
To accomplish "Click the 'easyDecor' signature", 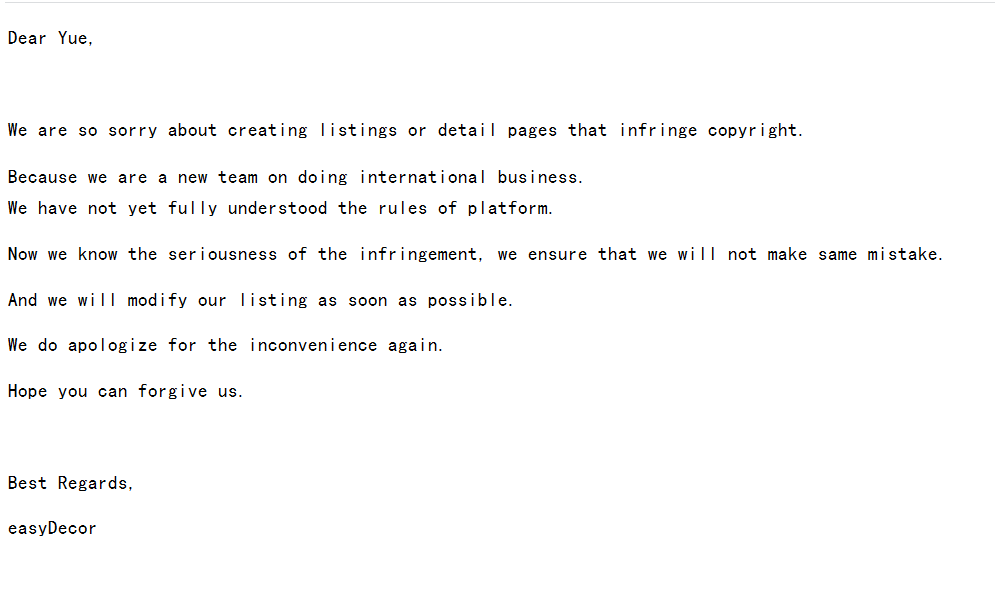I will click(52, 529).
